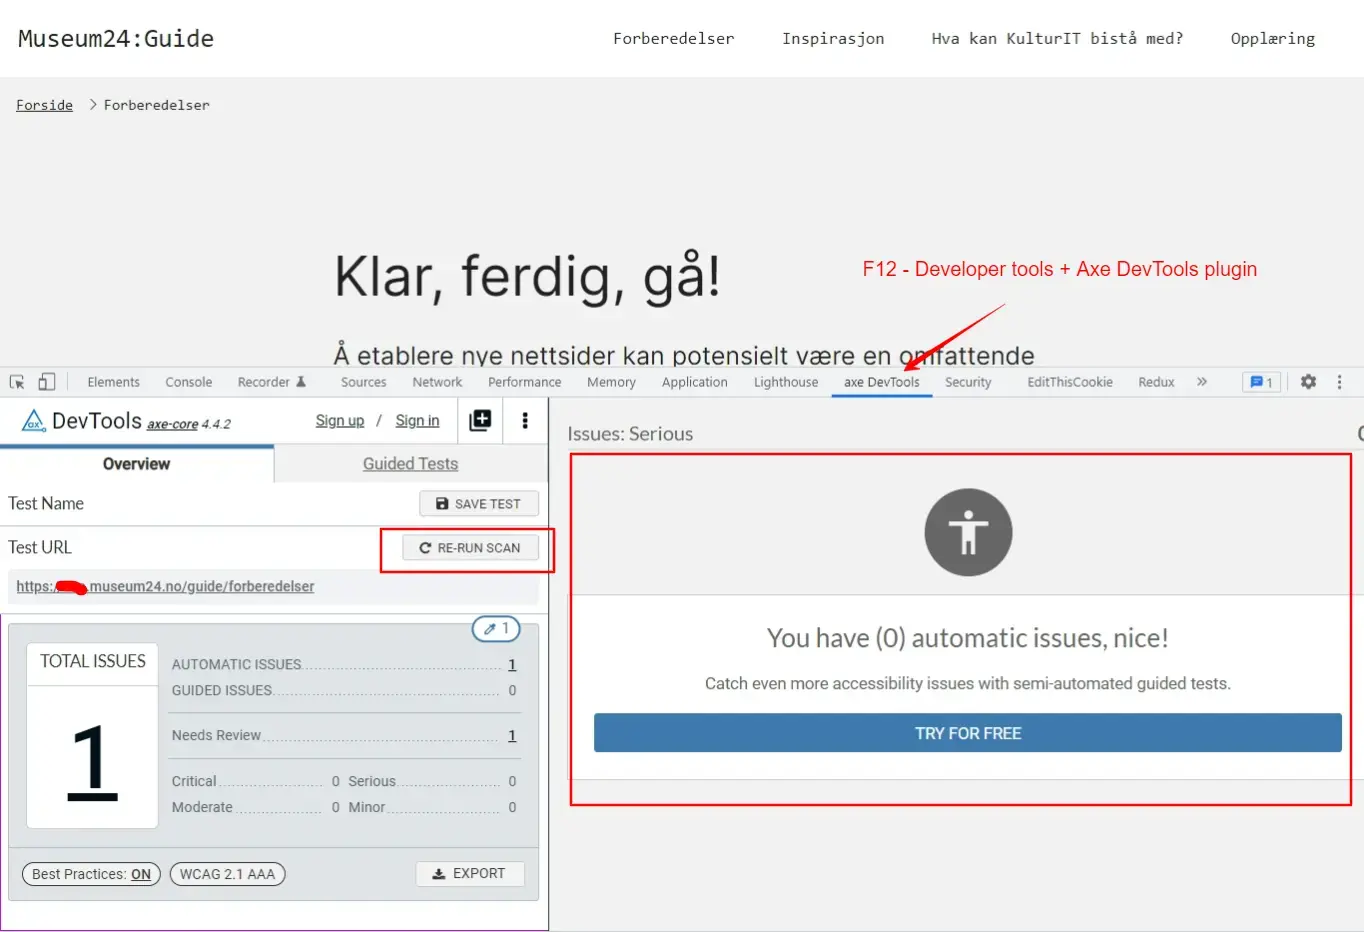Open the Opplæring menu item
Viewport: 1364px width, 932px height.
point(1272,39)
